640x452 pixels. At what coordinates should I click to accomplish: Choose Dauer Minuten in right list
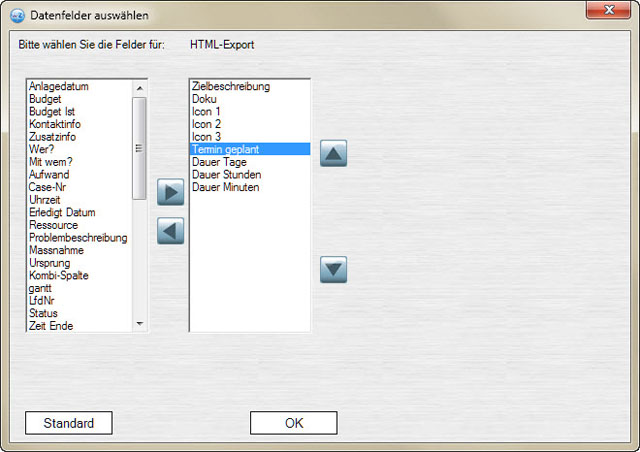[226, 187]
